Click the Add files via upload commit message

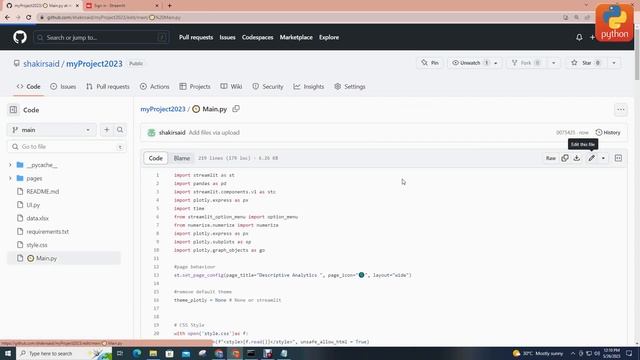(x=214, y=133)
